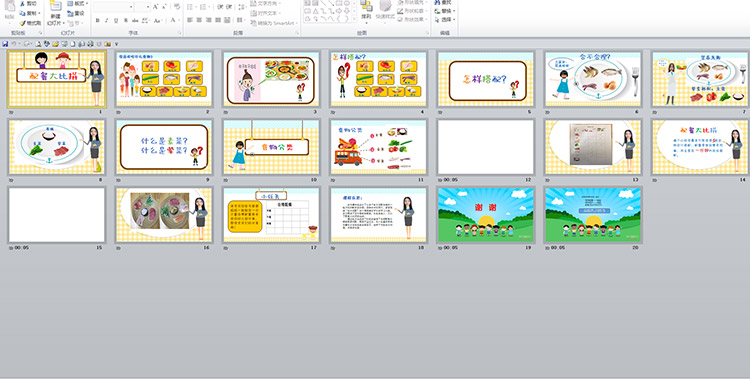Click the Cut (剪切) scissors icon

tap(22, 3)
